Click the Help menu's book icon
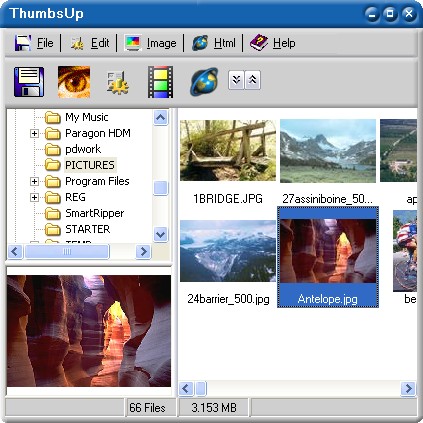Screen dimensions: 423x423 [x=259, y=43]
